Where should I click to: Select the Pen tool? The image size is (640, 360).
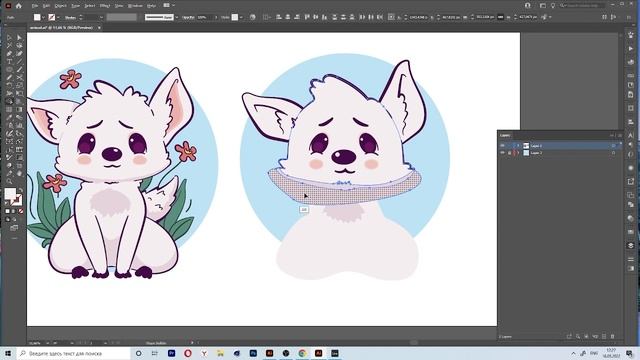point(9,53)
